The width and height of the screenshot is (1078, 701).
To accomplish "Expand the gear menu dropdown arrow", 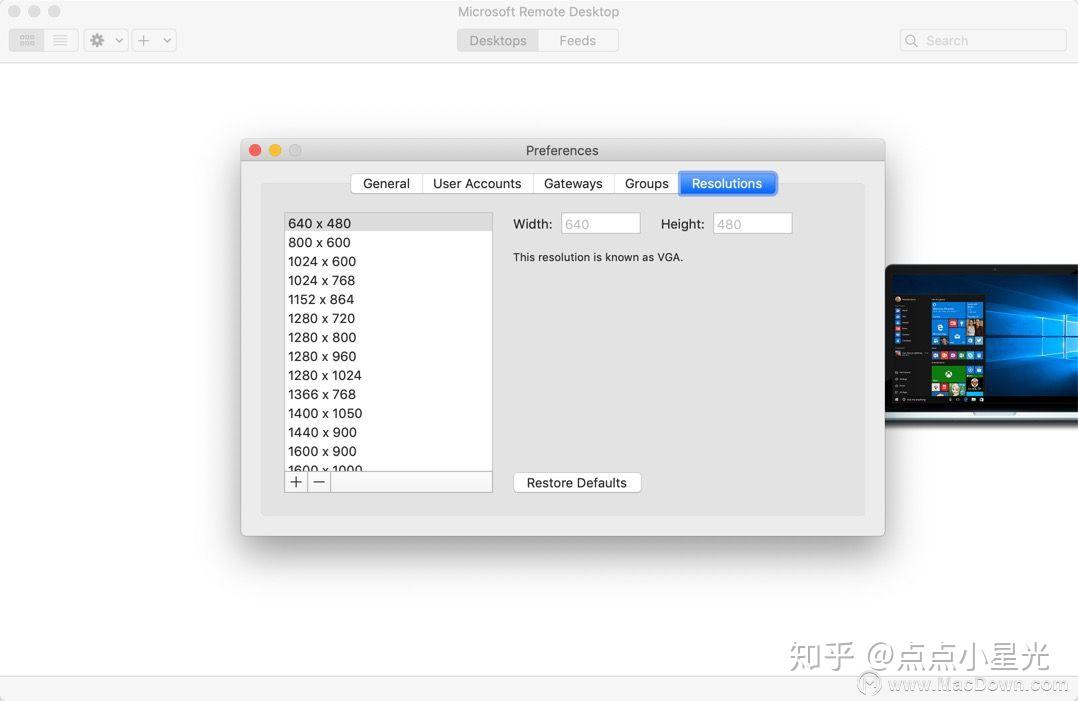I will (119, 41).
